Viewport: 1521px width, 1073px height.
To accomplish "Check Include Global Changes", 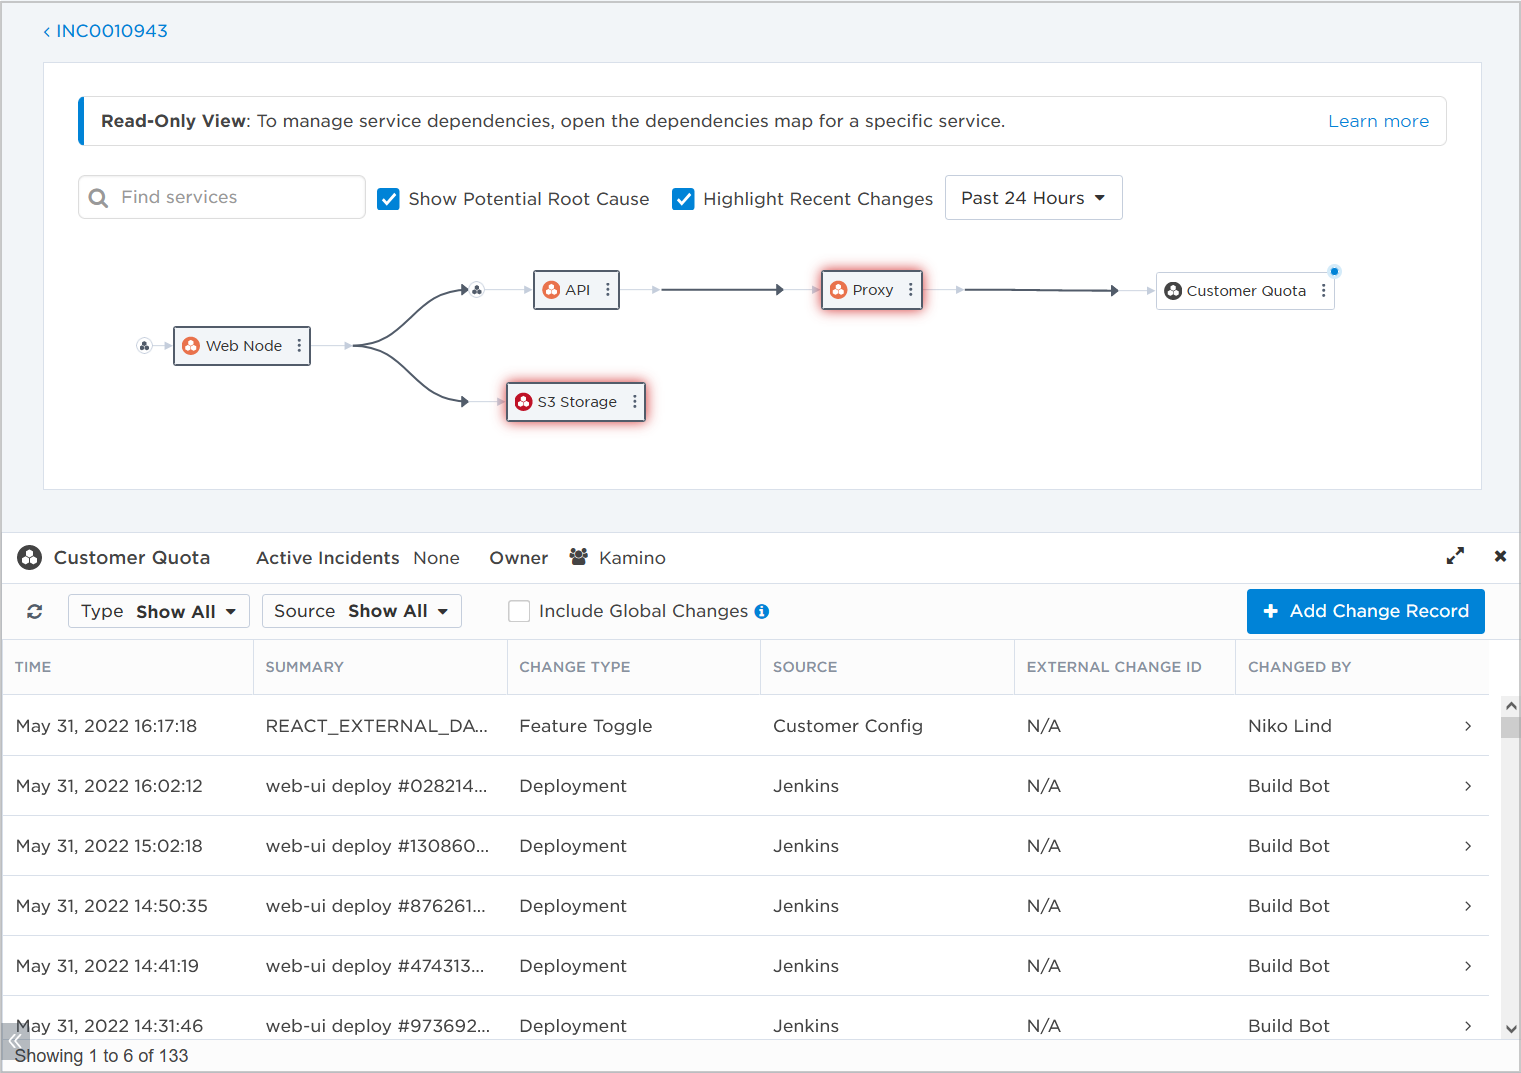I will 519,611.
